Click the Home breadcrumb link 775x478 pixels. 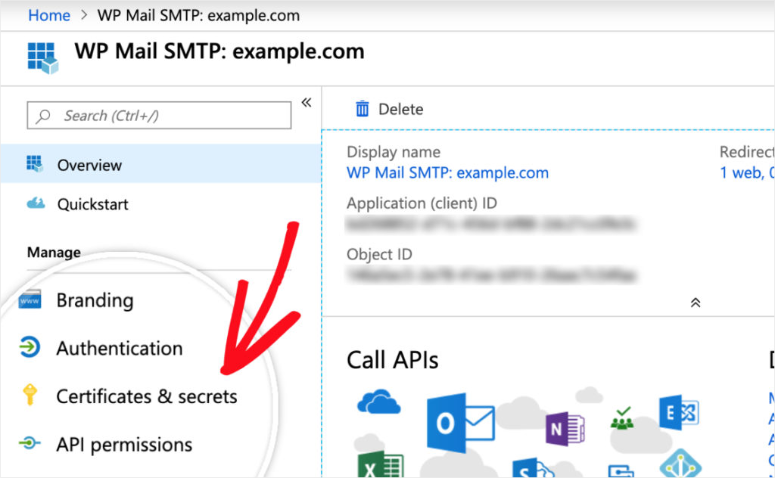[x=49, y=15]
